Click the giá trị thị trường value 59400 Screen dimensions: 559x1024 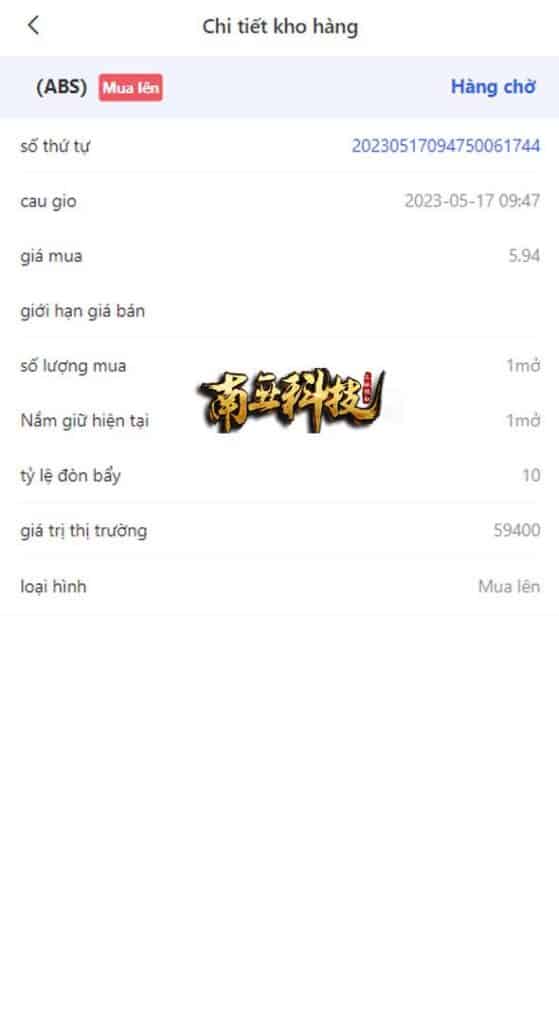tap(517, 530)
